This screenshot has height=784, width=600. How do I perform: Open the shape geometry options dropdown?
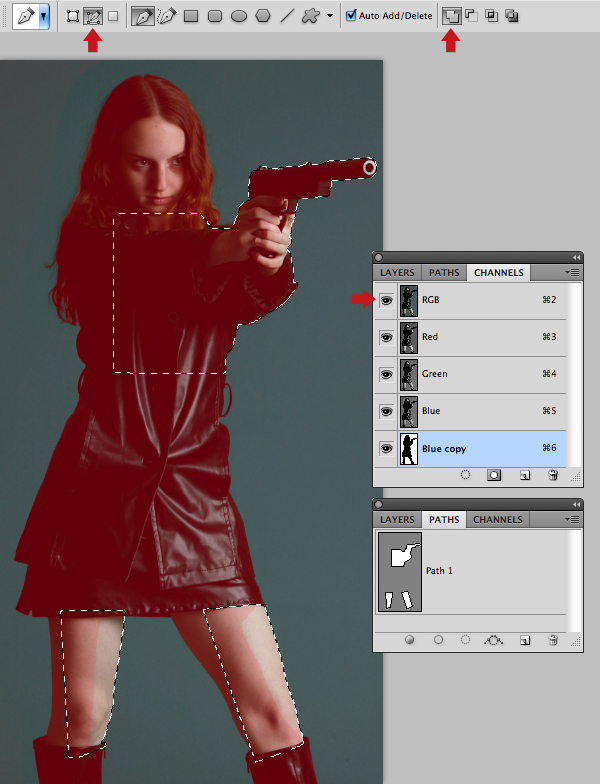330,16
